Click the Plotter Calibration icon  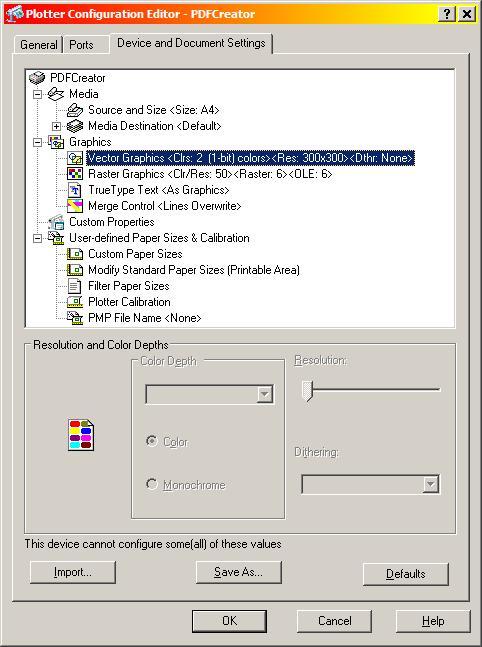(x=75, y=302)
